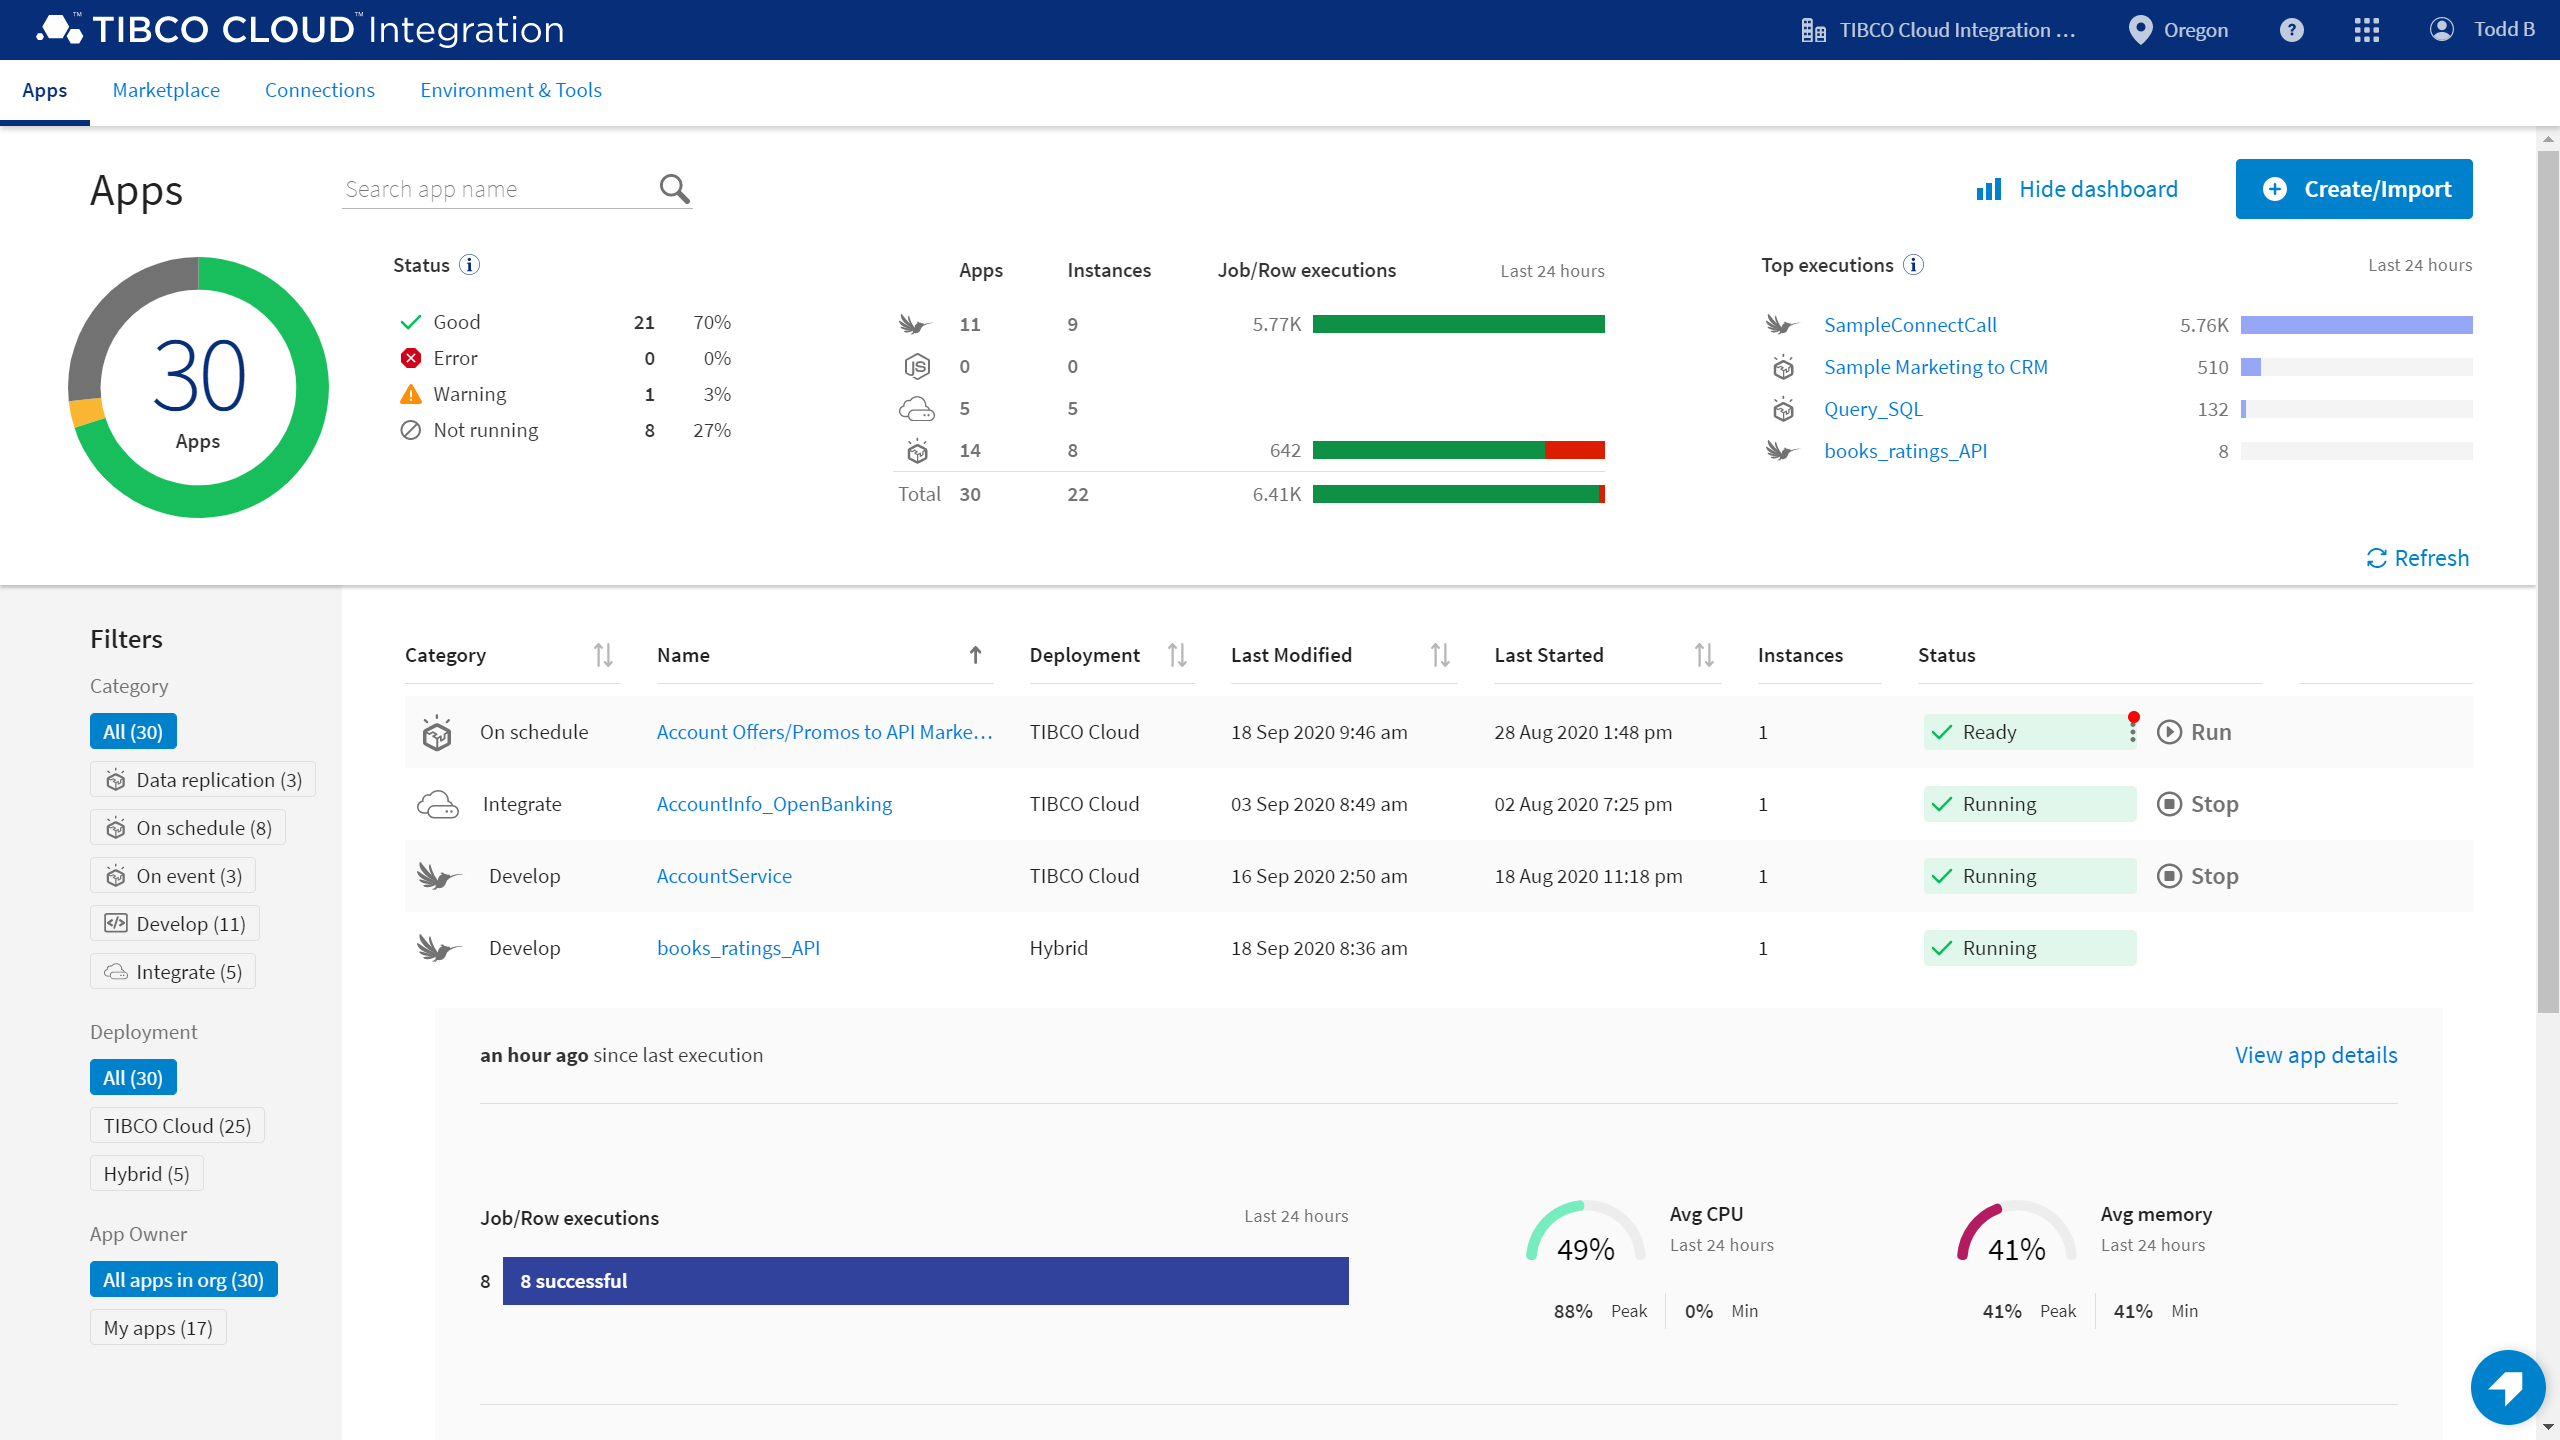Sort the table by Category column

tap(604, 655)
